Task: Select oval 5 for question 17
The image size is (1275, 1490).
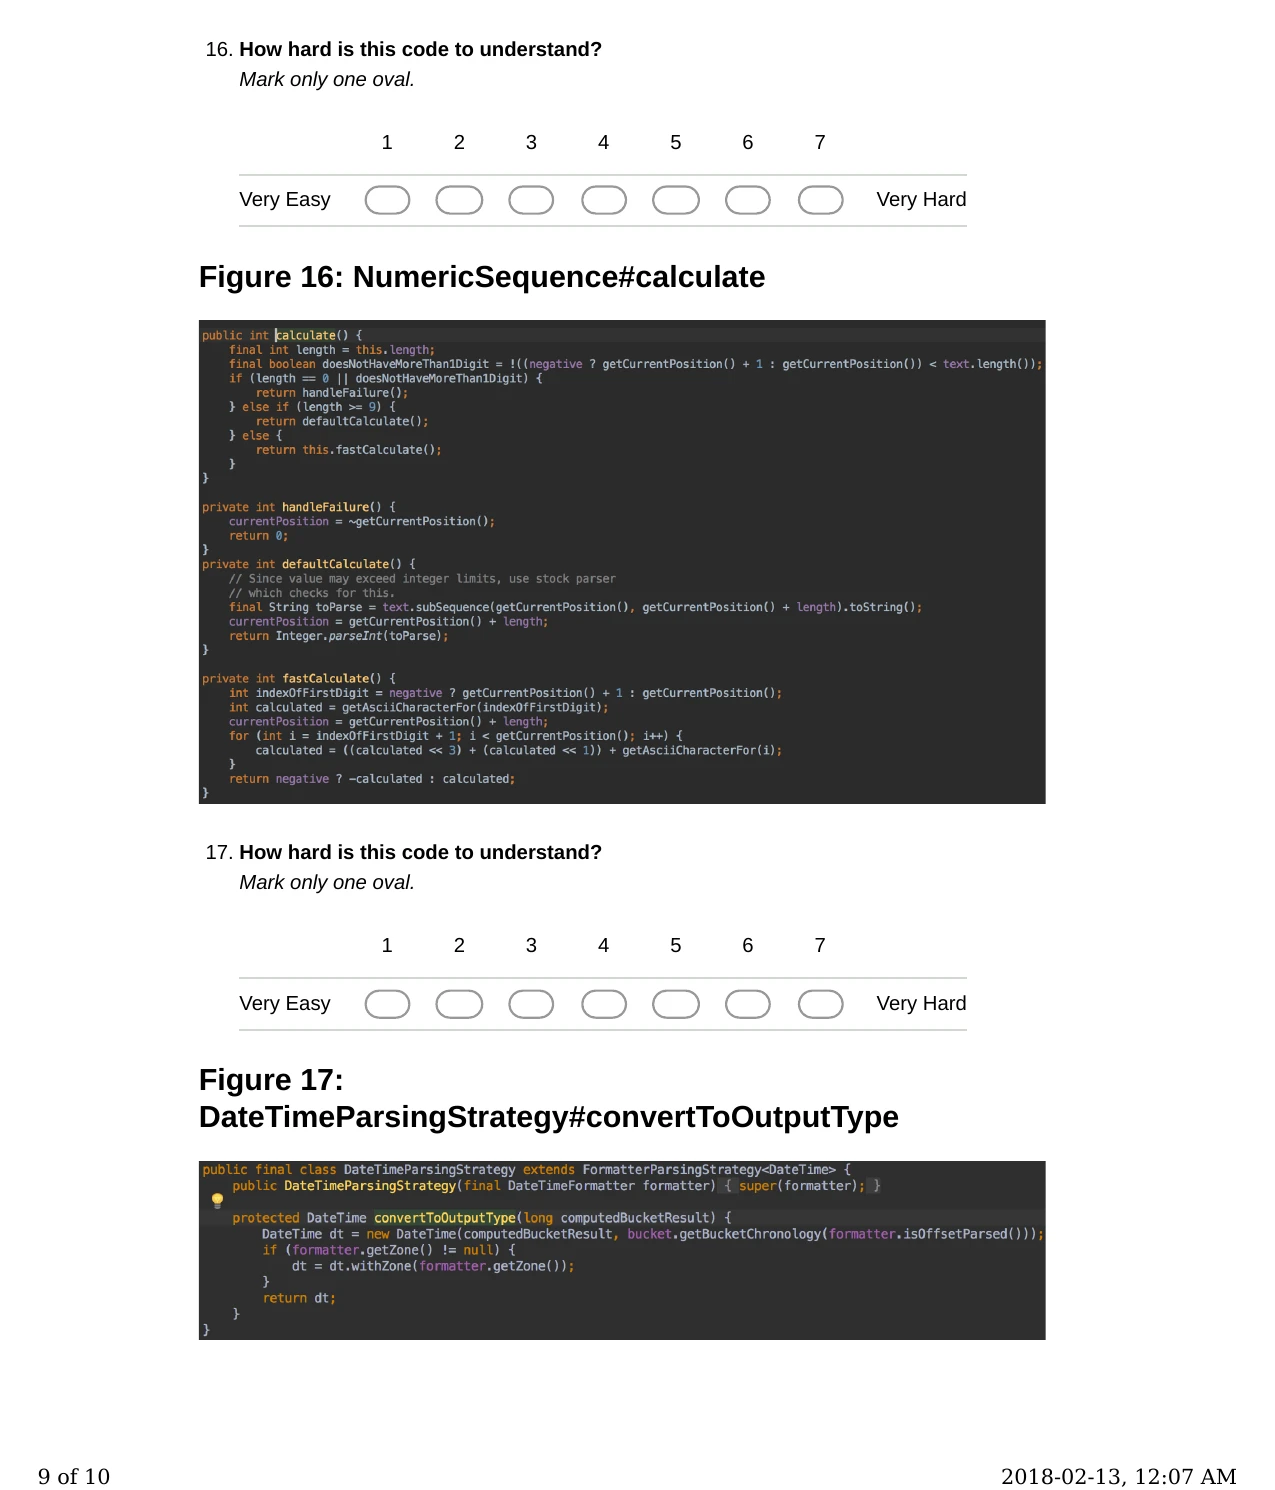Action: pos(676,1004)
